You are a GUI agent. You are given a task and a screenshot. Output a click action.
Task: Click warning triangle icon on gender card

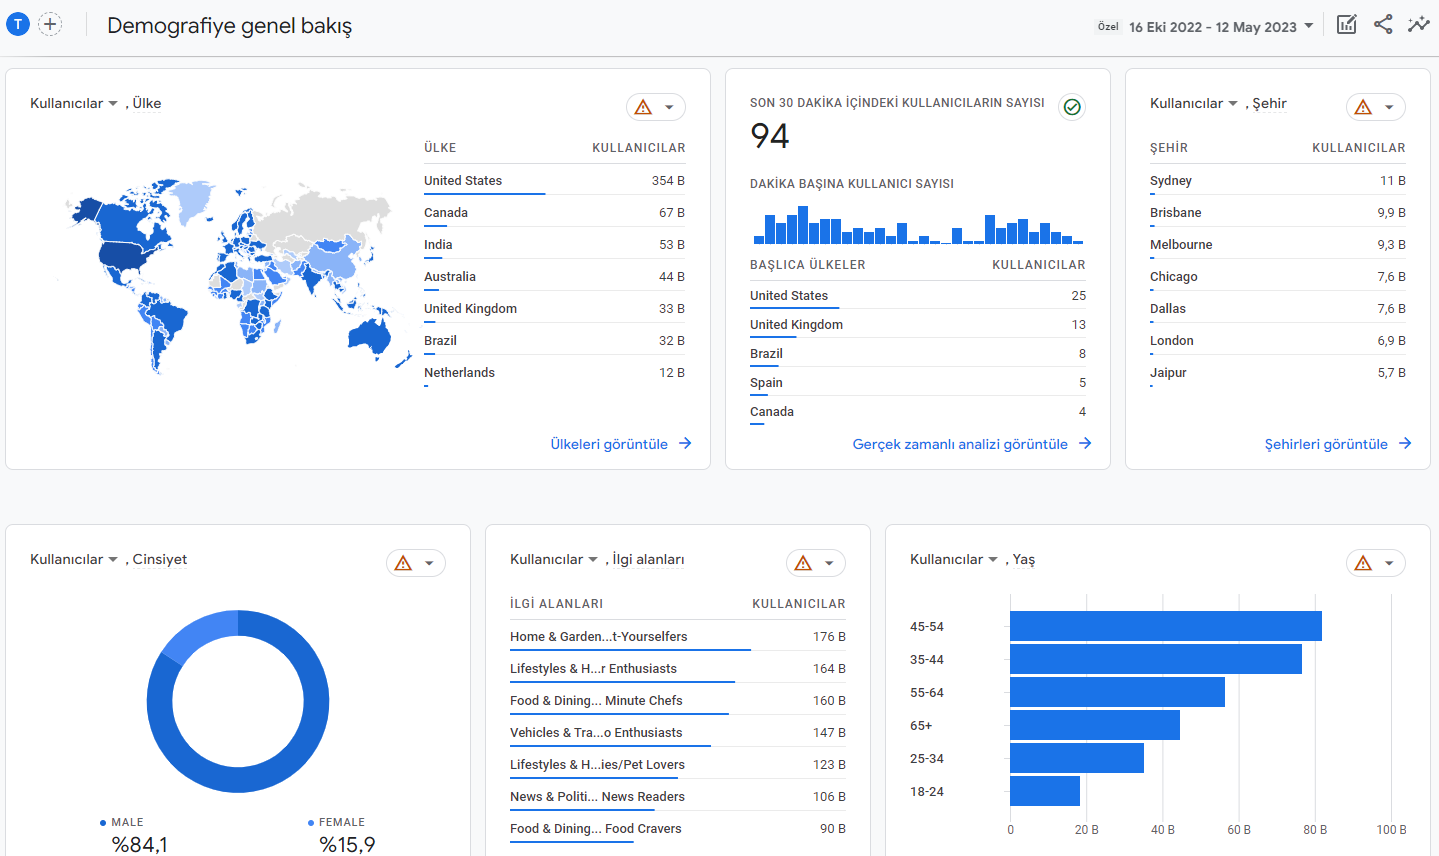point(403,563)
